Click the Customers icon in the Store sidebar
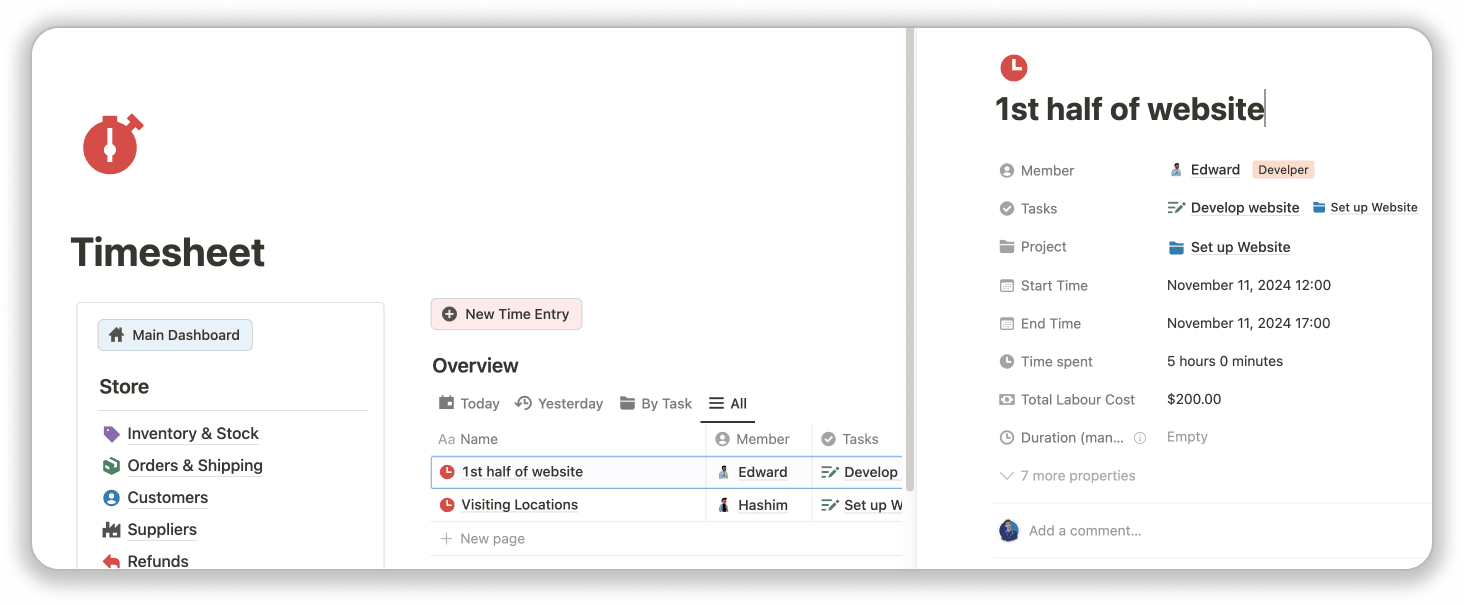 coord(110,497)
